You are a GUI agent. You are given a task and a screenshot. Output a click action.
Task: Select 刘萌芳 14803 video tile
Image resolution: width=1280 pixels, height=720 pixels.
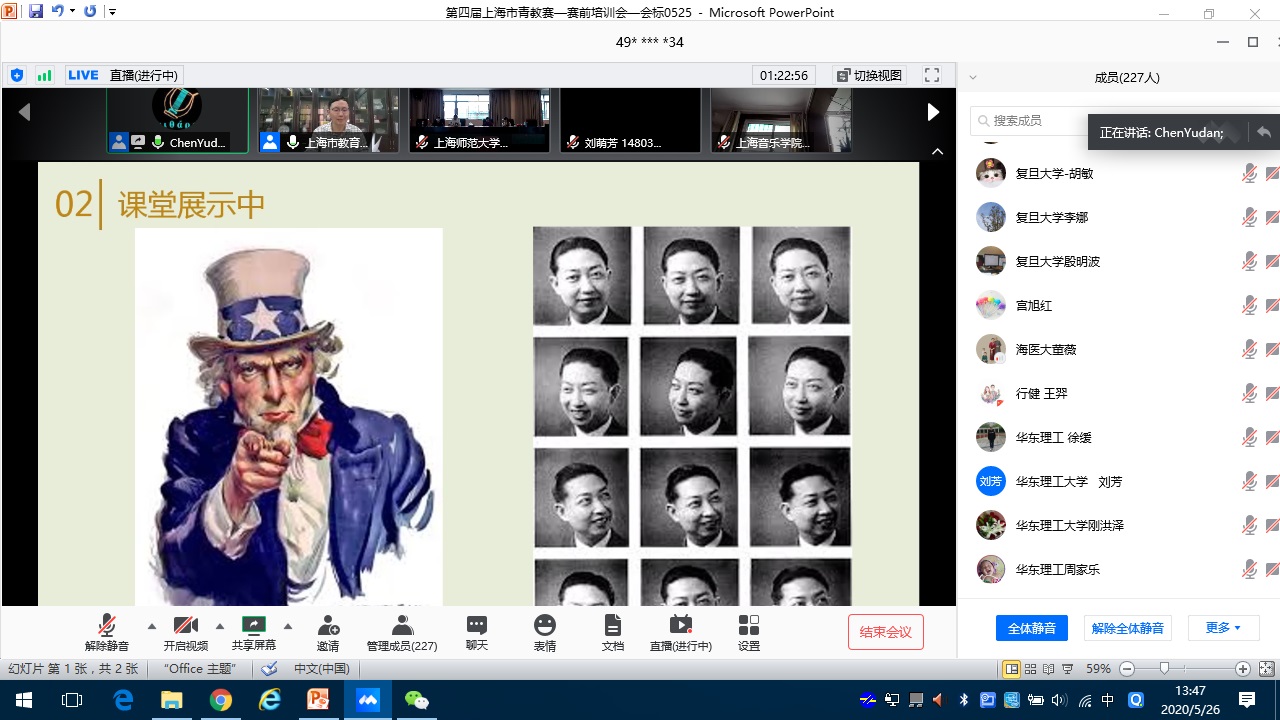click(630, 120)
